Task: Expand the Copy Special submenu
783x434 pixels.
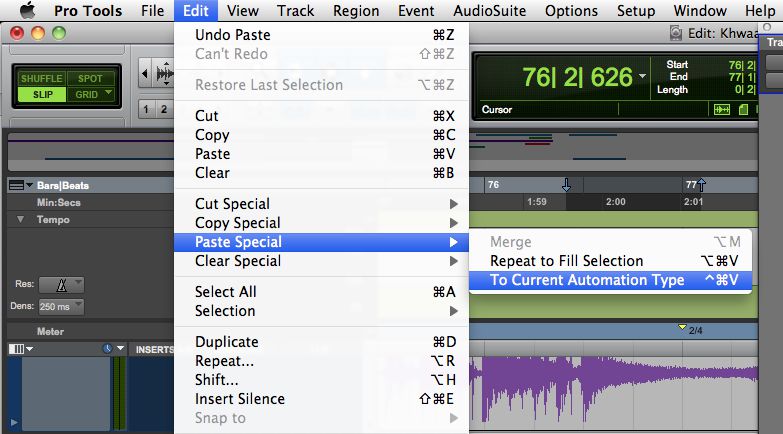Action: [322, 222]
